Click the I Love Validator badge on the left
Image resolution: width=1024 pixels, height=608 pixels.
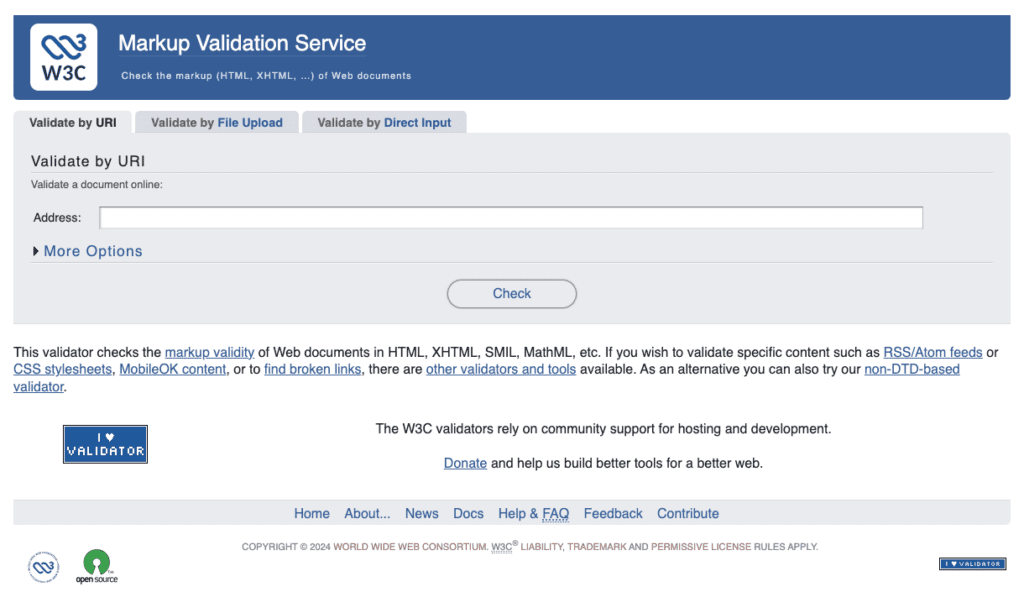pos(105,444)
